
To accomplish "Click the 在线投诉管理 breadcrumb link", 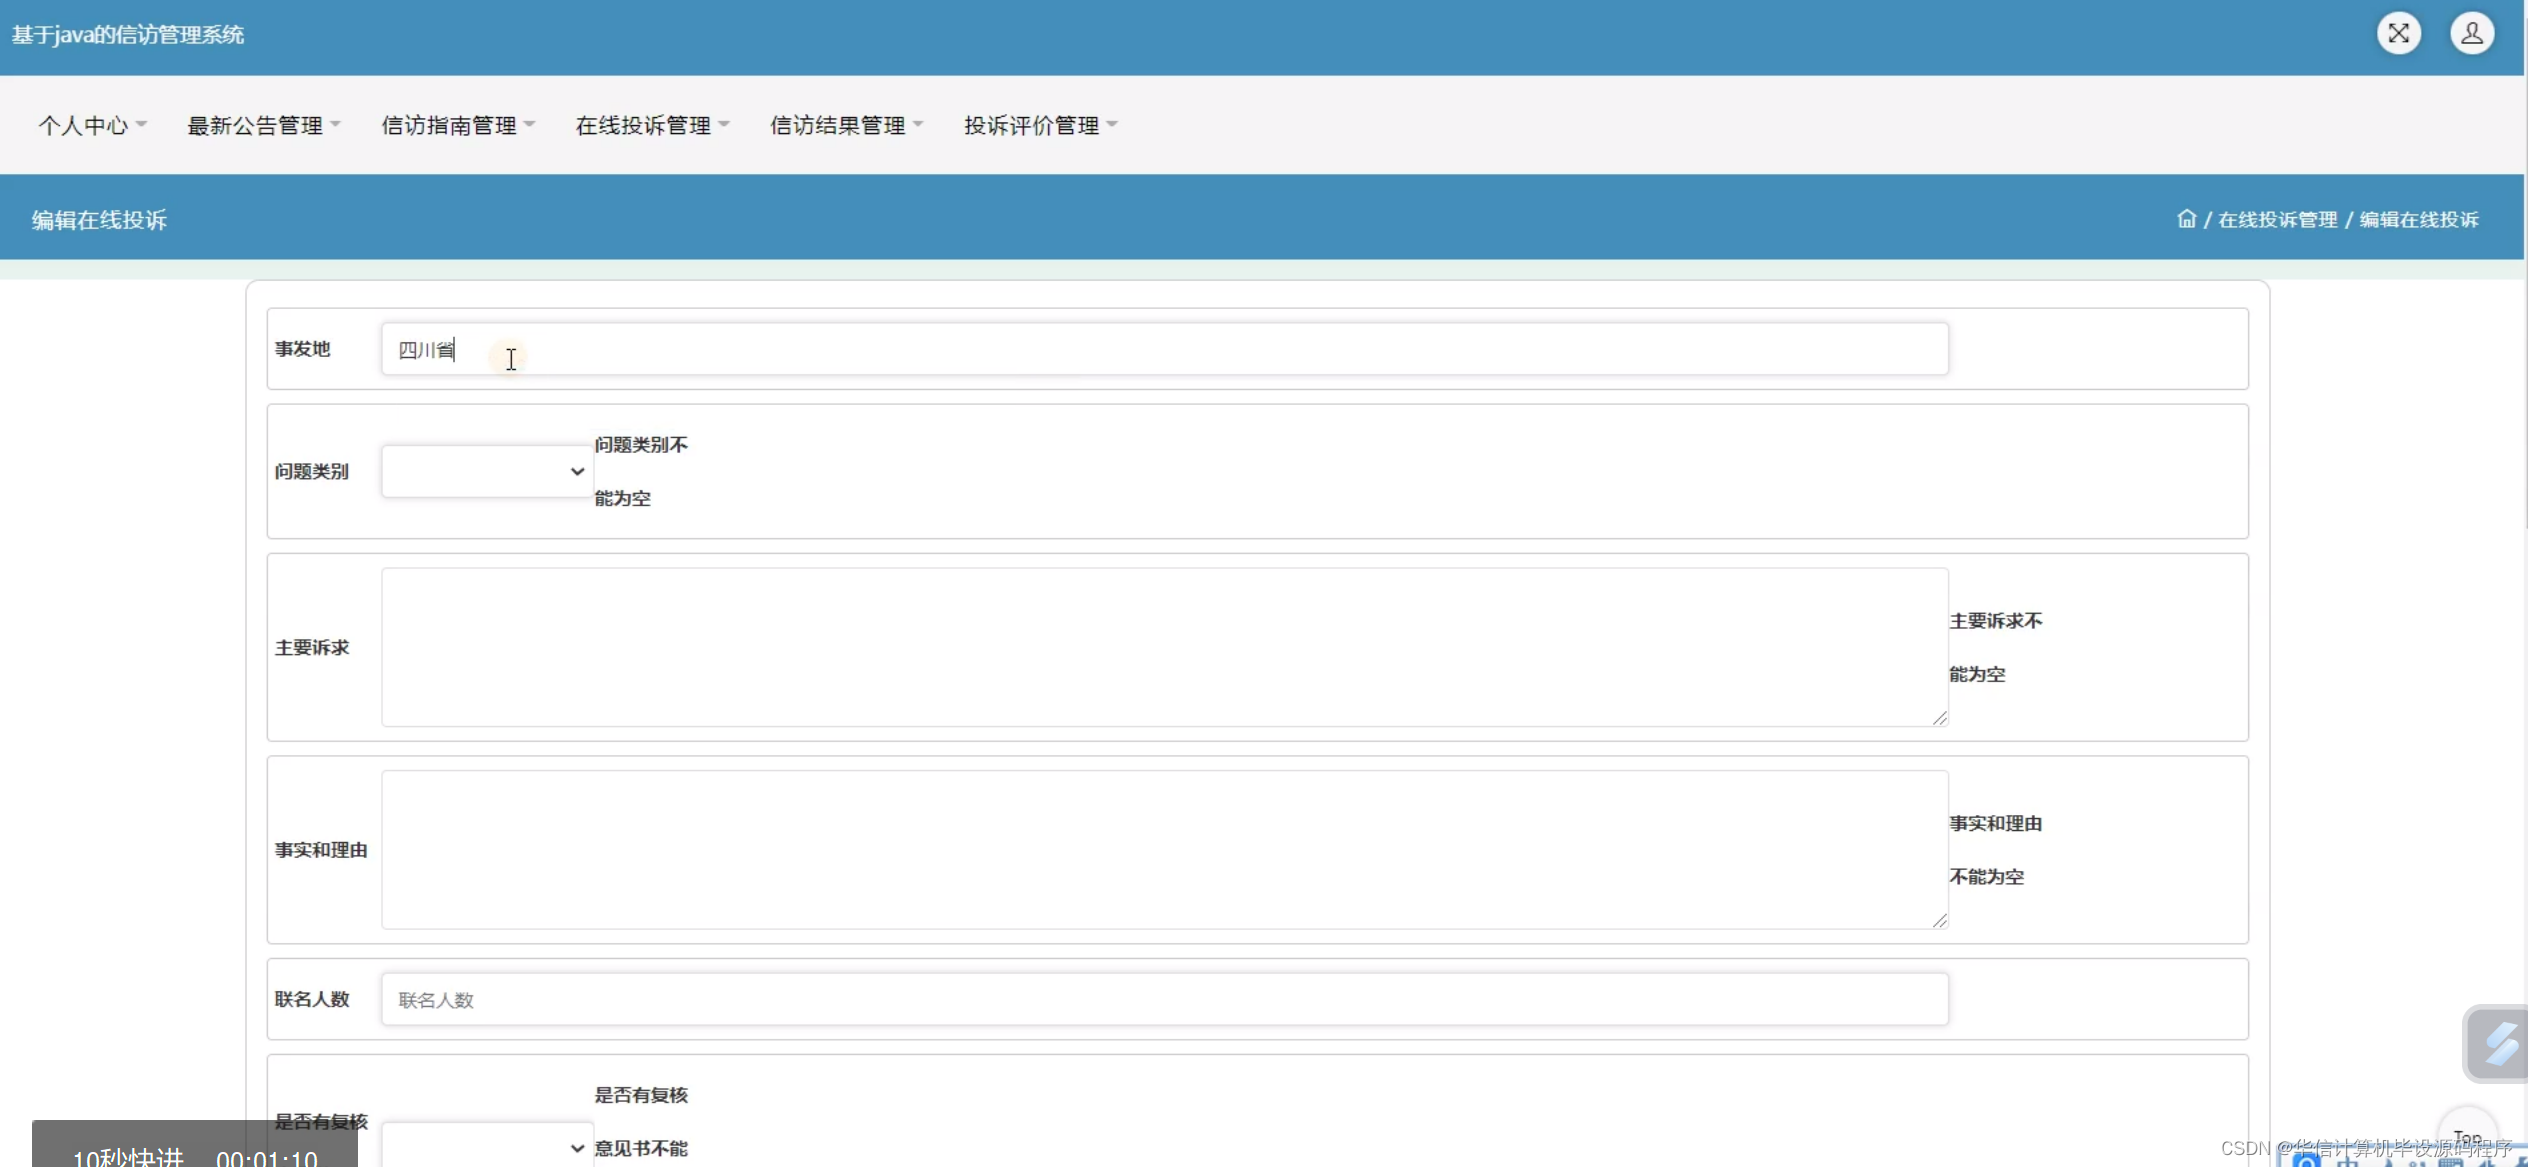I will click(2277, 219).
